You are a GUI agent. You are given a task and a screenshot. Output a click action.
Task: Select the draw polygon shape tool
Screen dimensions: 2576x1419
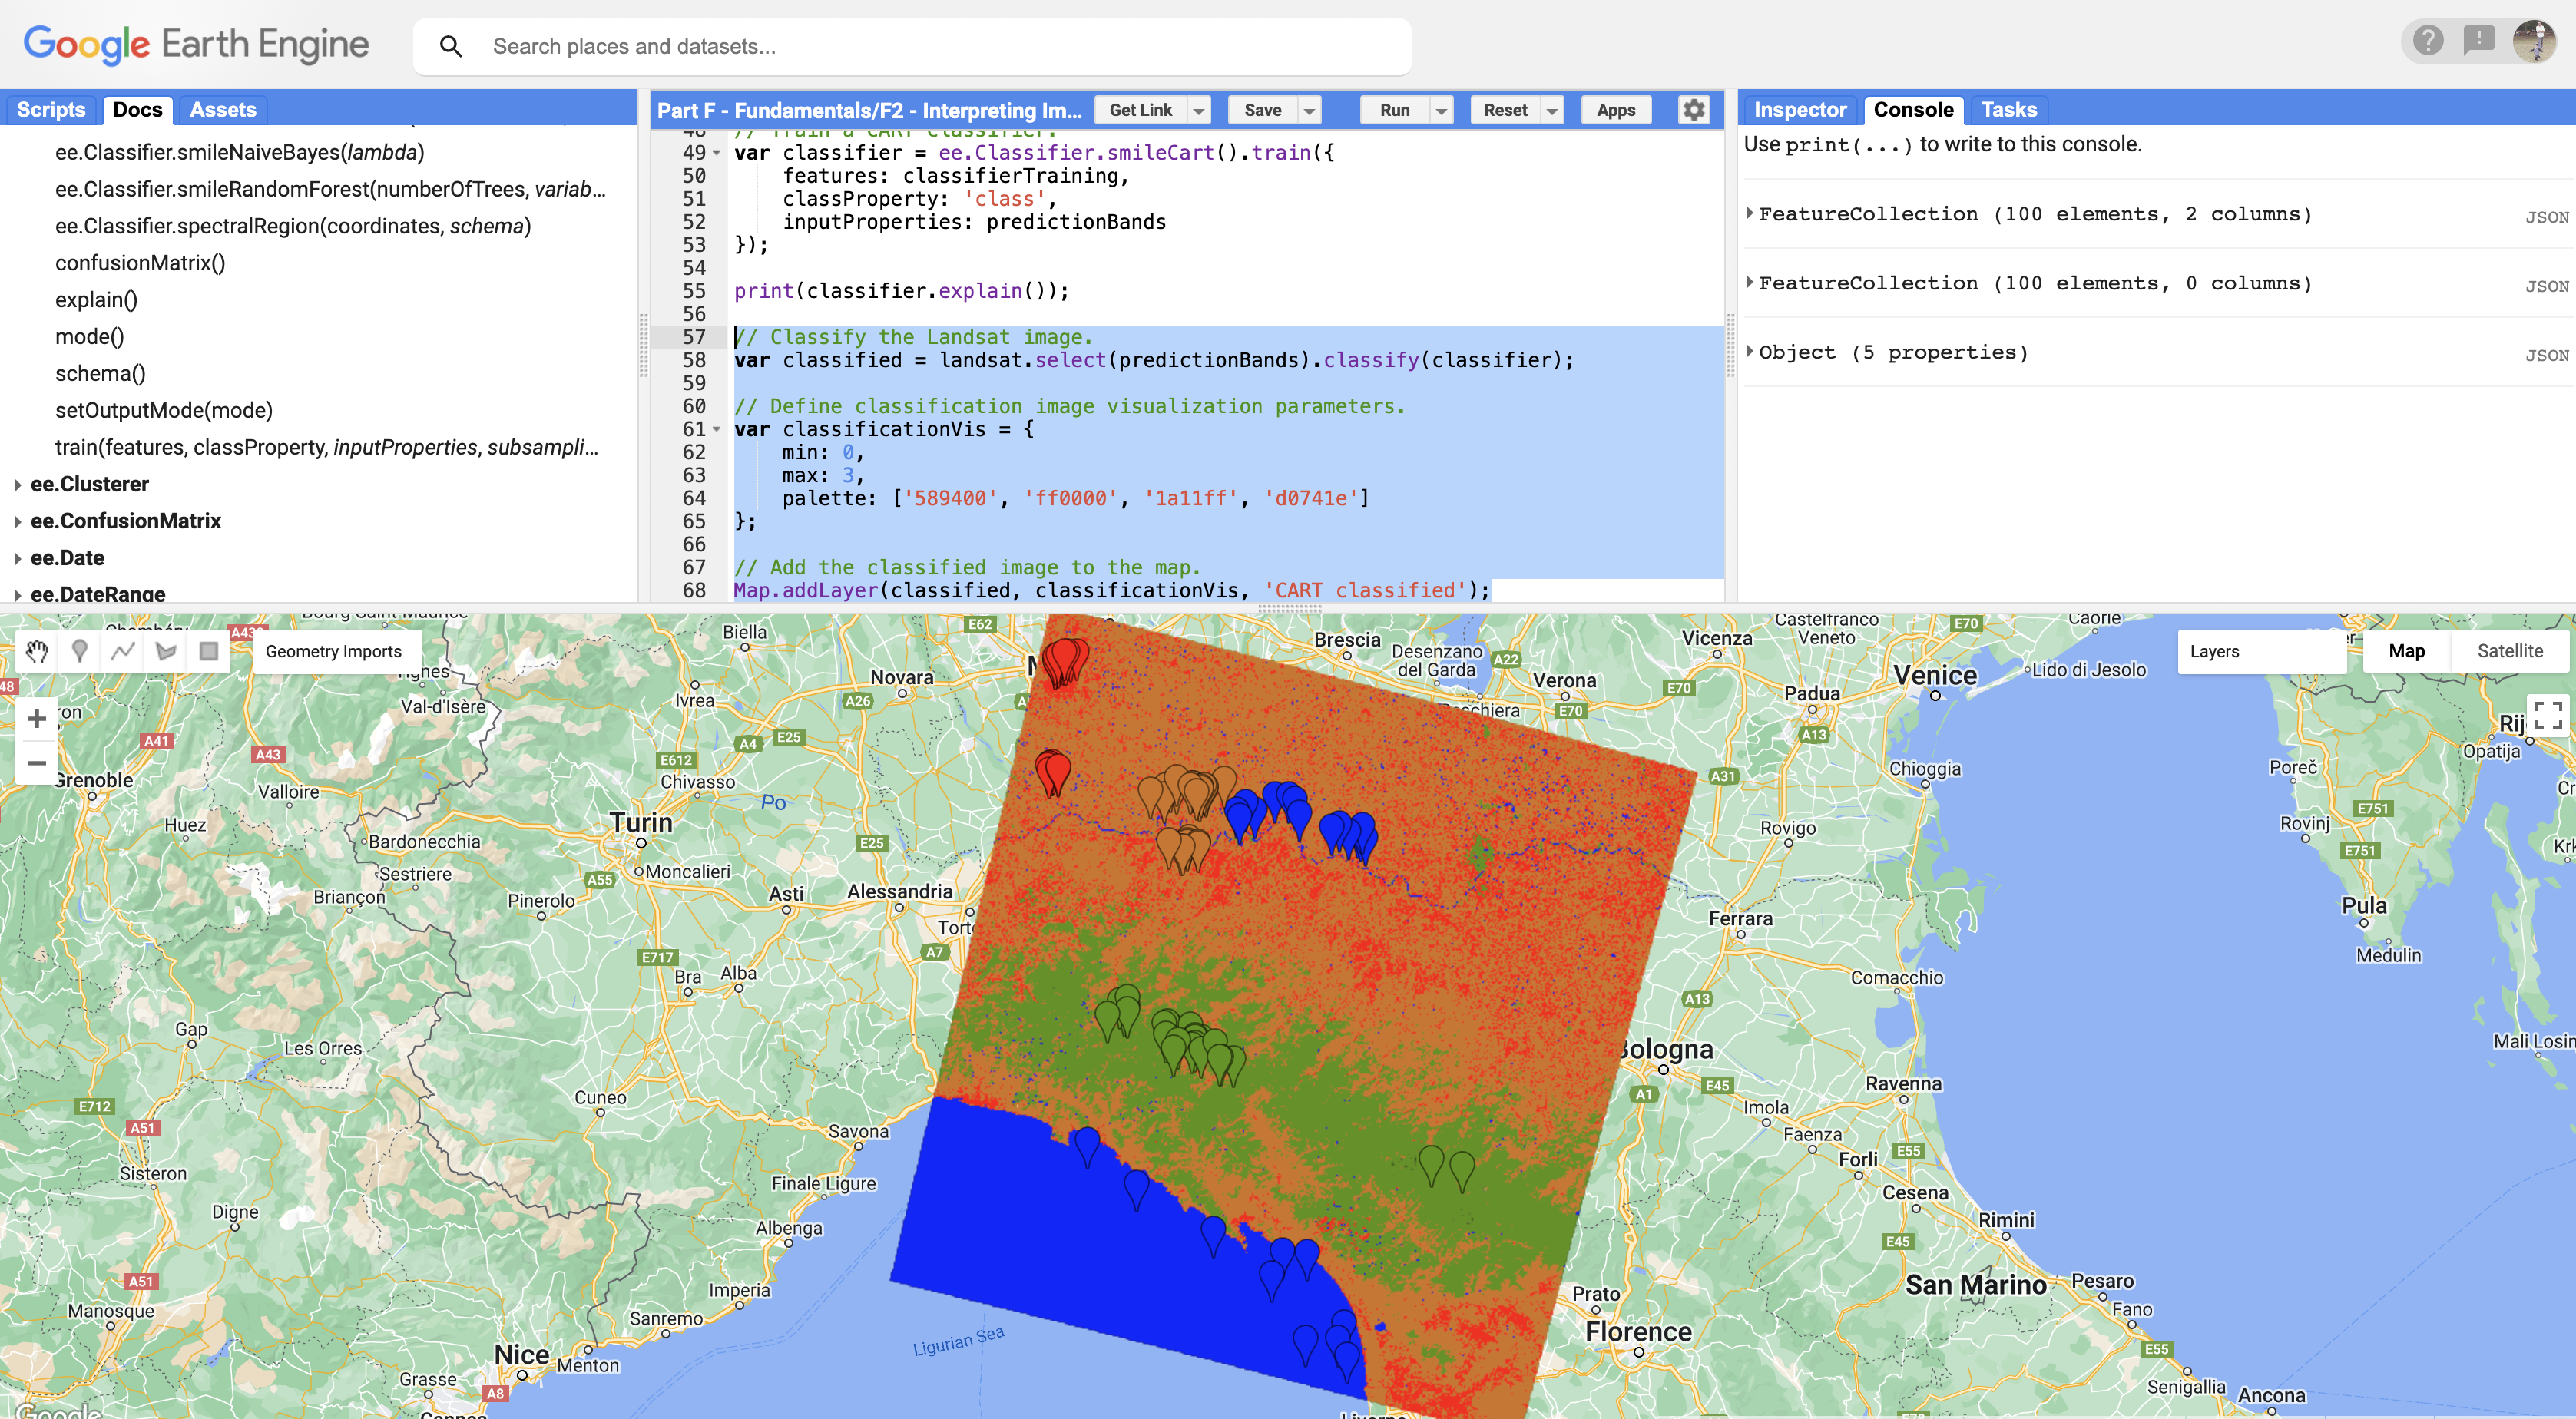[x=166, y=652]
